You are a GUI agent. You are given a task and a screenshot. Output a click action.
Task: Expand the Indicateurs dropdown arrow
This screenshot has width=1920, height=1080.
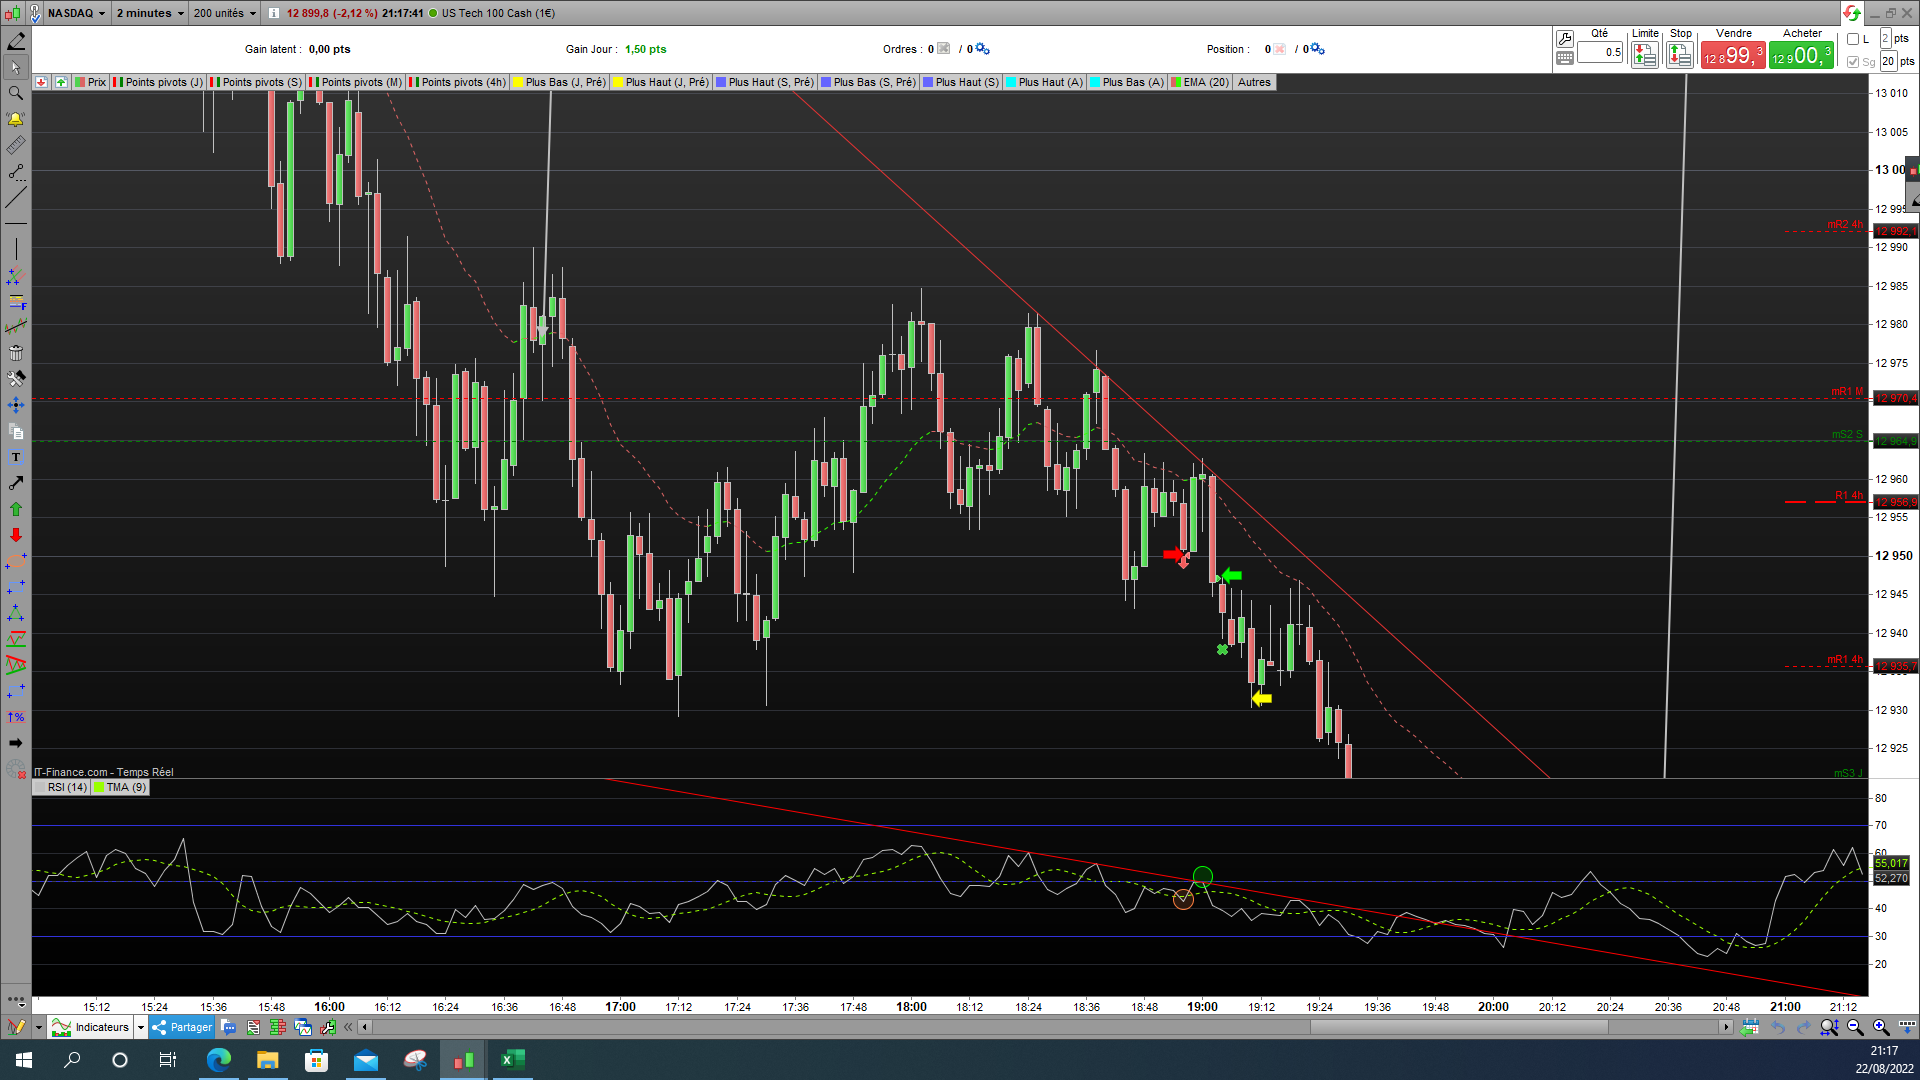pyautogui.click(x=141, y=1027)
